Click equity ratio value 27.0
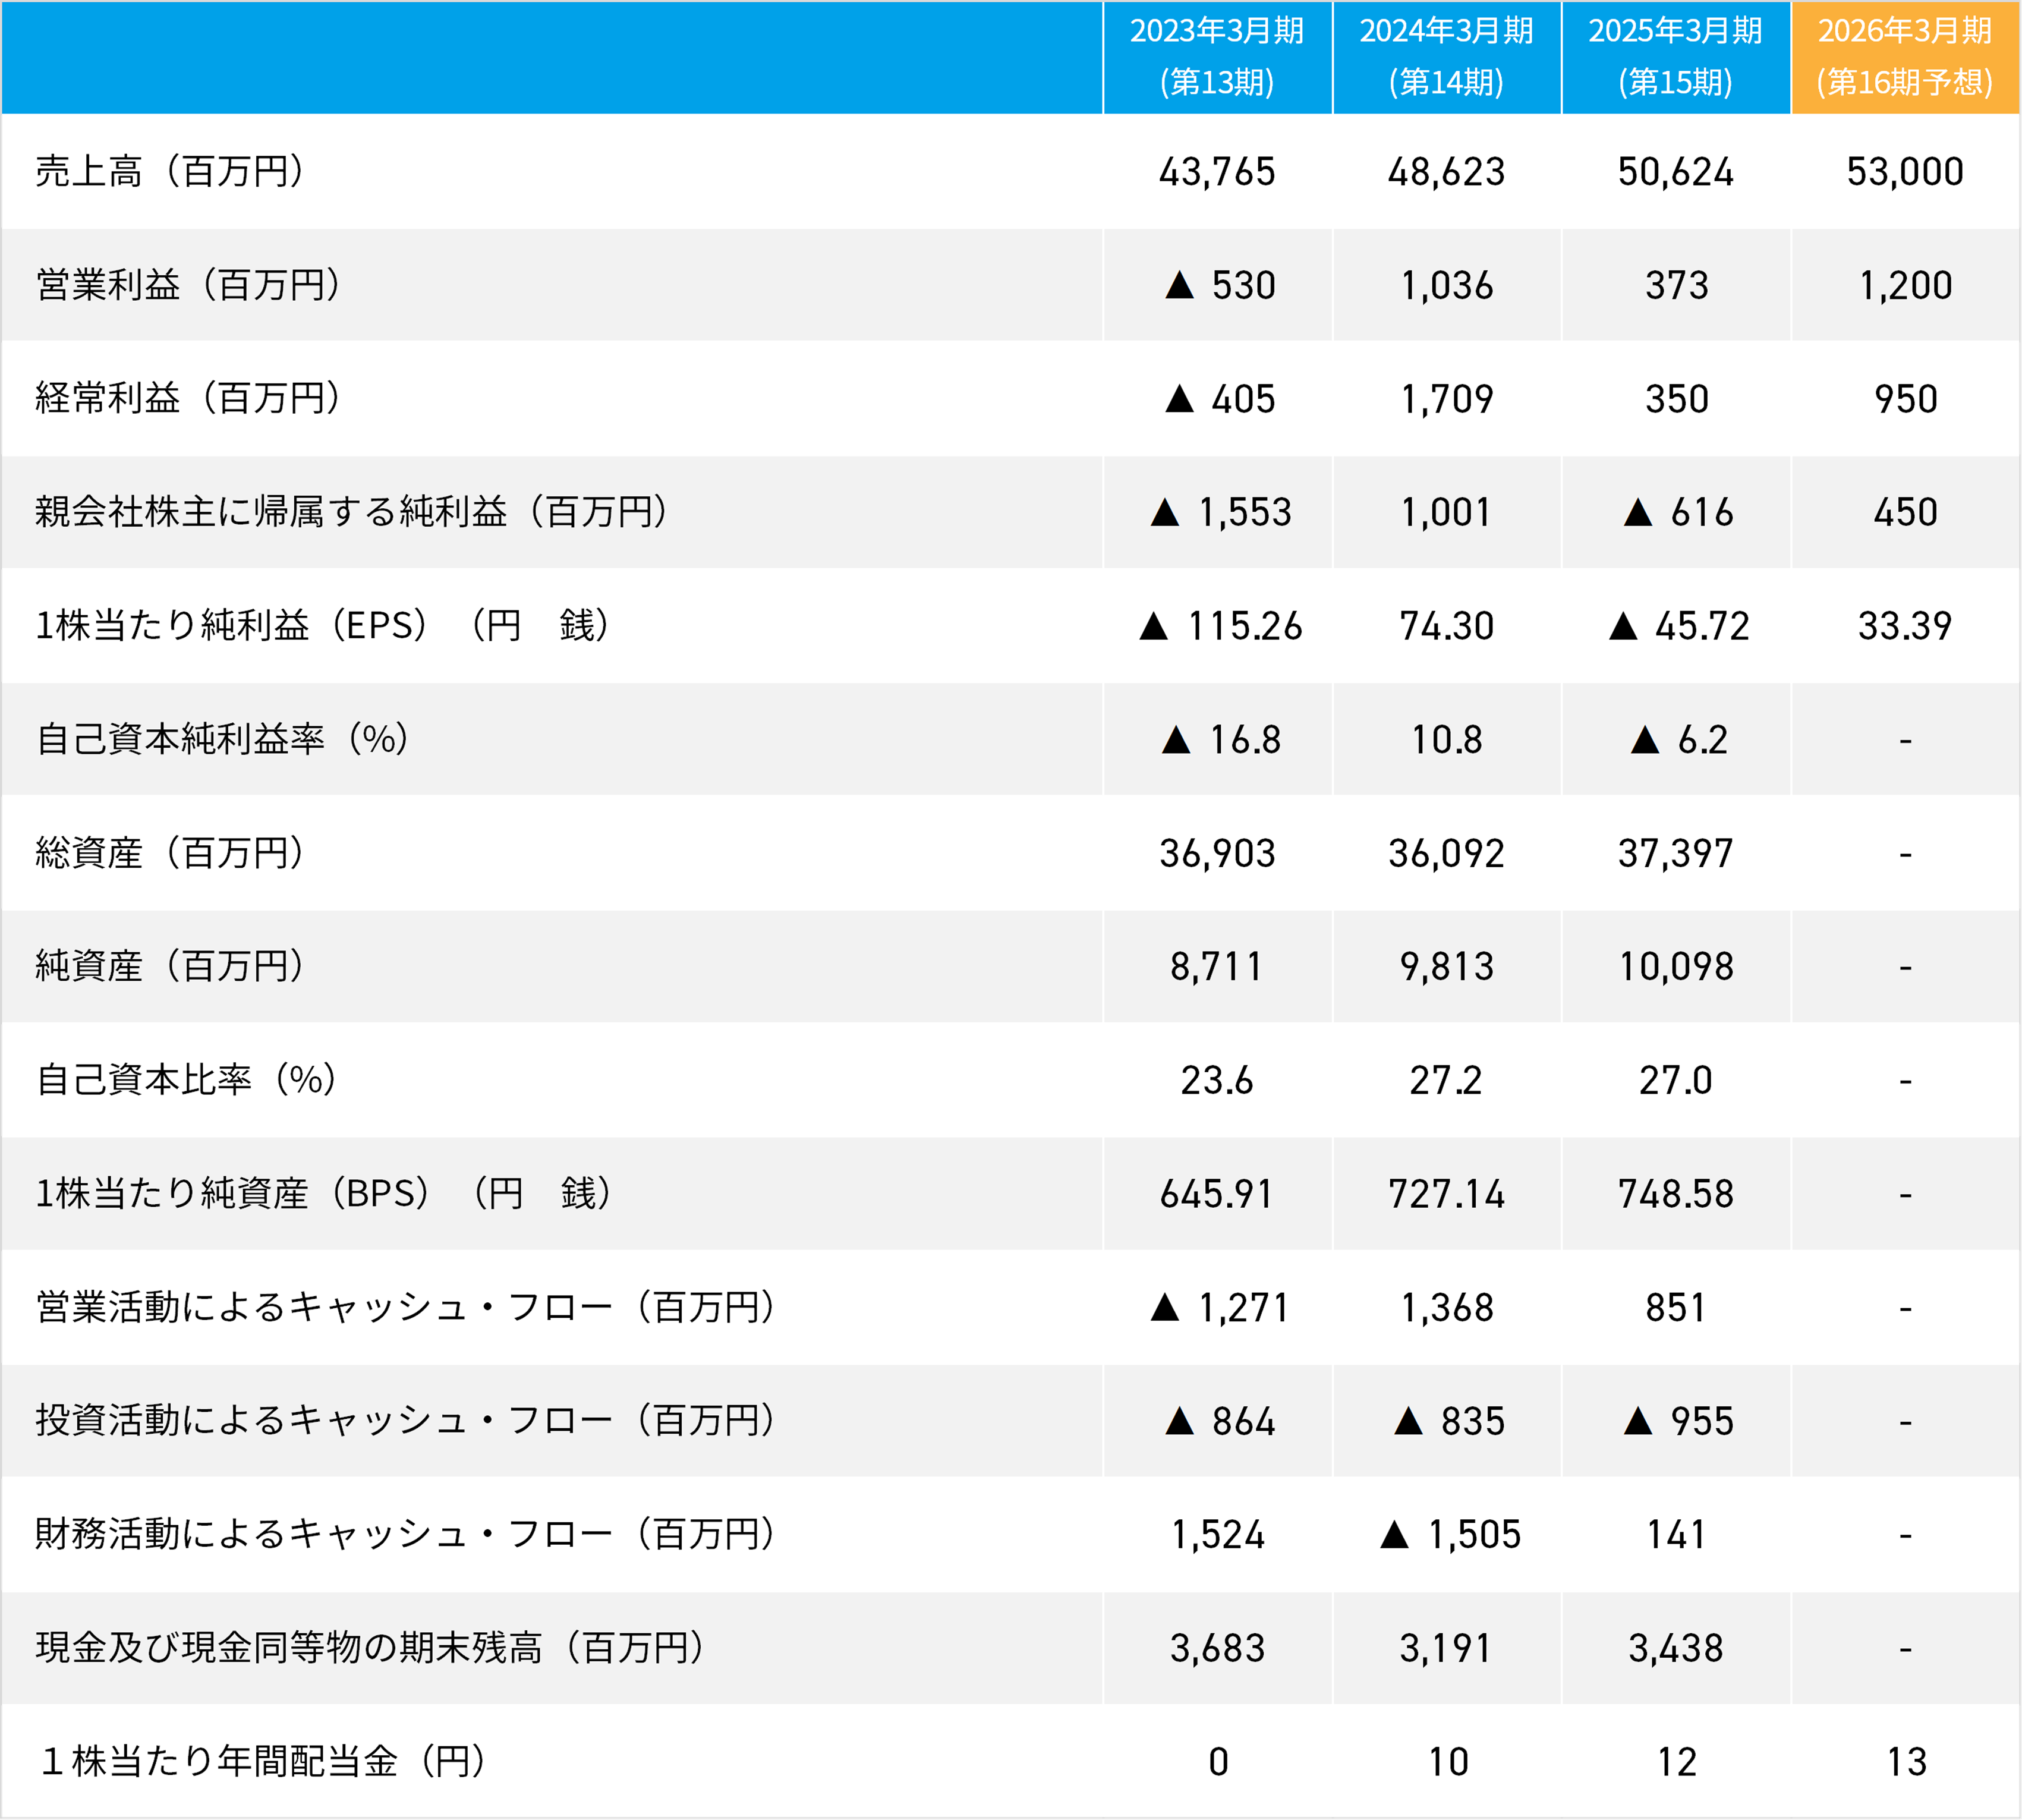This screenshot has width=2022, height=1820. tap(1675, 1081)
